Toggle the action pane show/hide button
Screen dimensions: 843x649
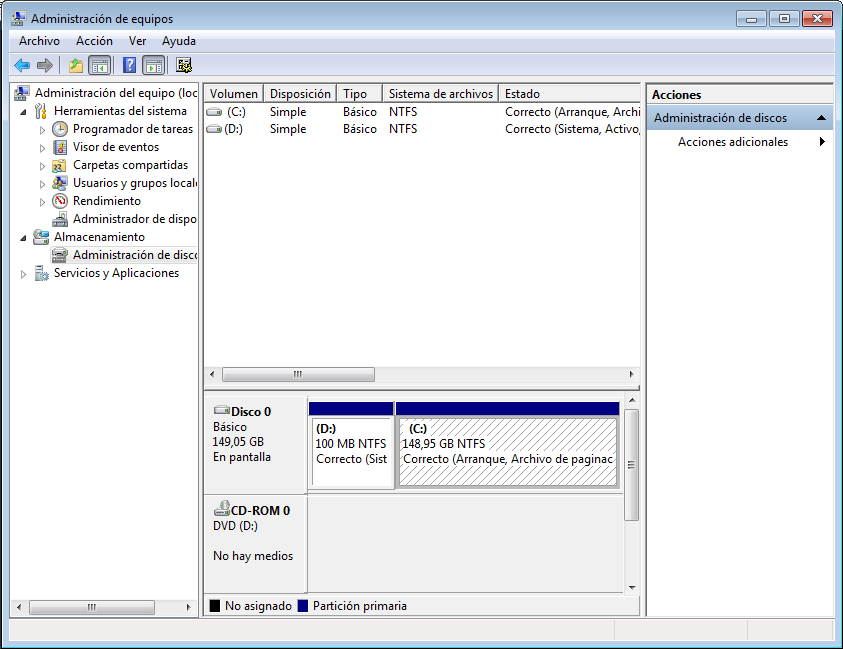153,65
